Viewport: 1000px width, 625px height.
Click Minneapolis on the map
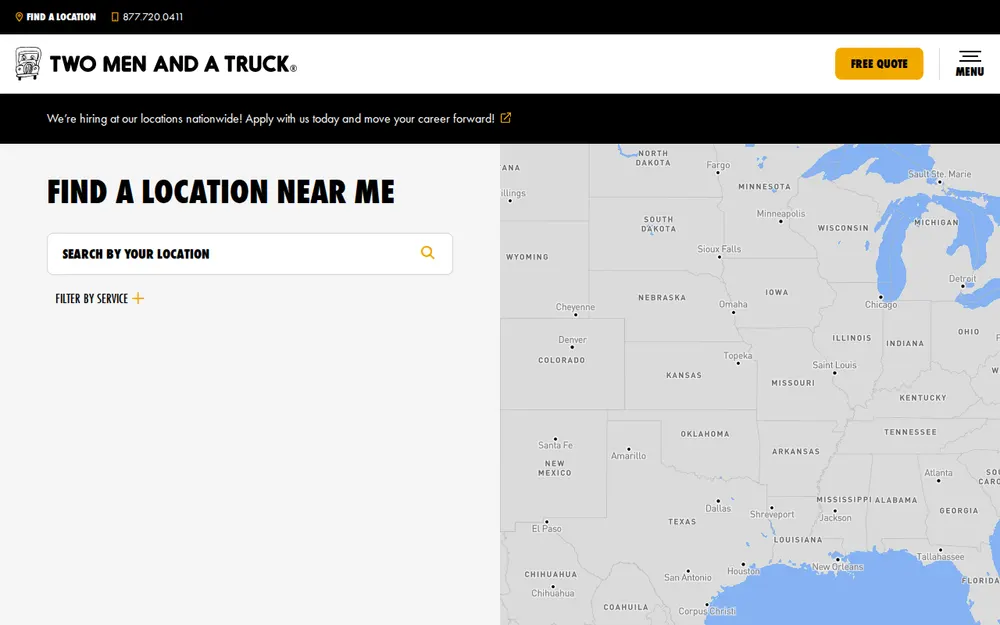pos(781,214)
